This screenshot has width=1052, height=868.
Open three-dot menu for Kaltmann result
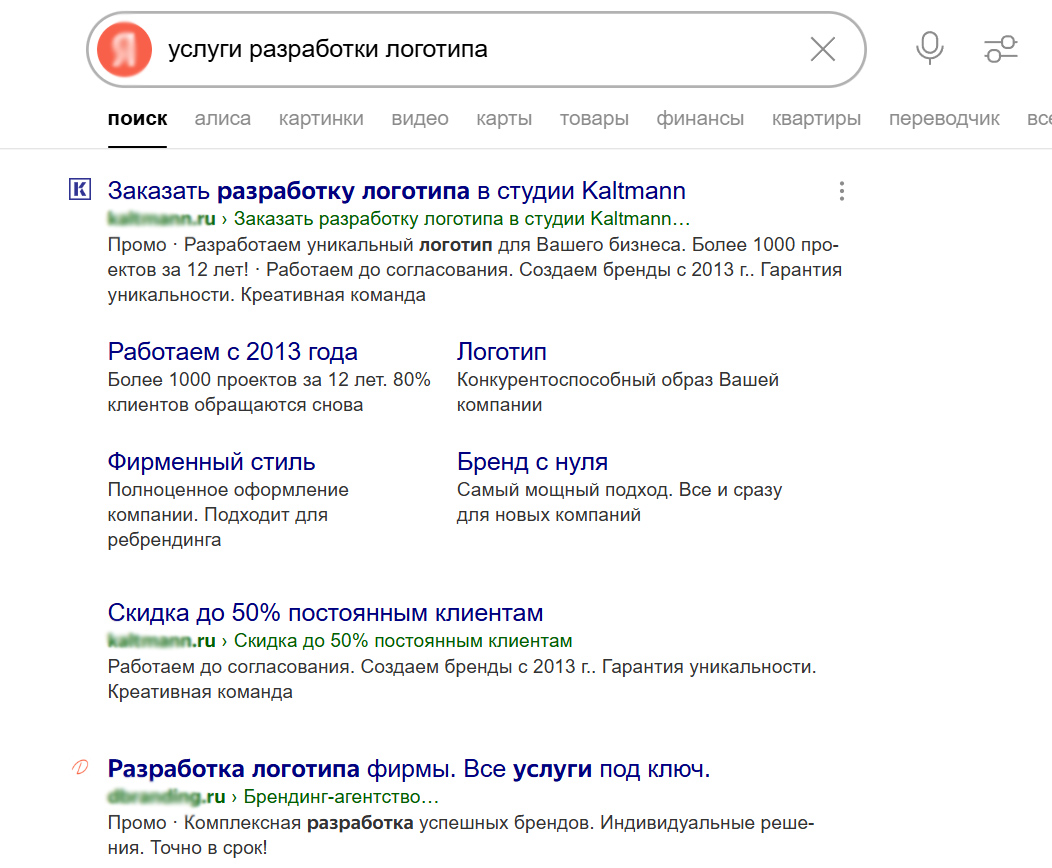pos(842,191)
